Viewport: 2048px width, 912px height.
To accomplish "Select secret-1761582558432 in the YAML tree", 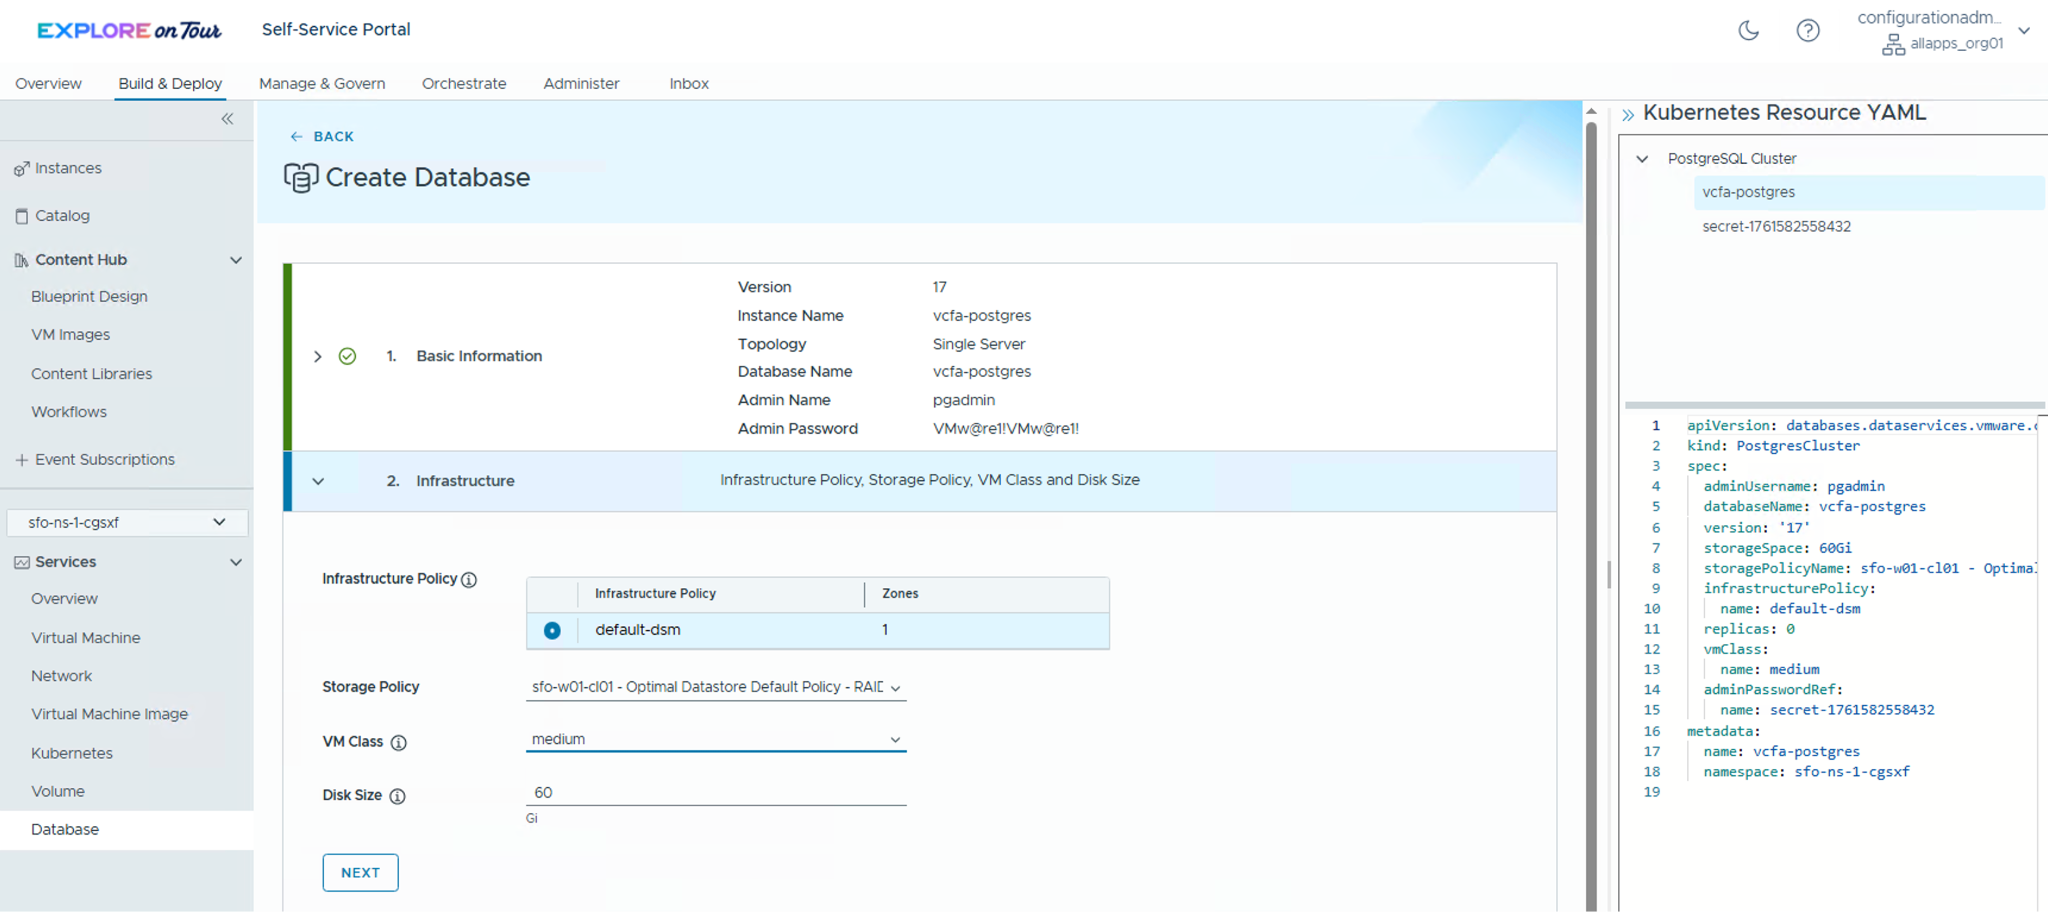I will (1776, 227).
